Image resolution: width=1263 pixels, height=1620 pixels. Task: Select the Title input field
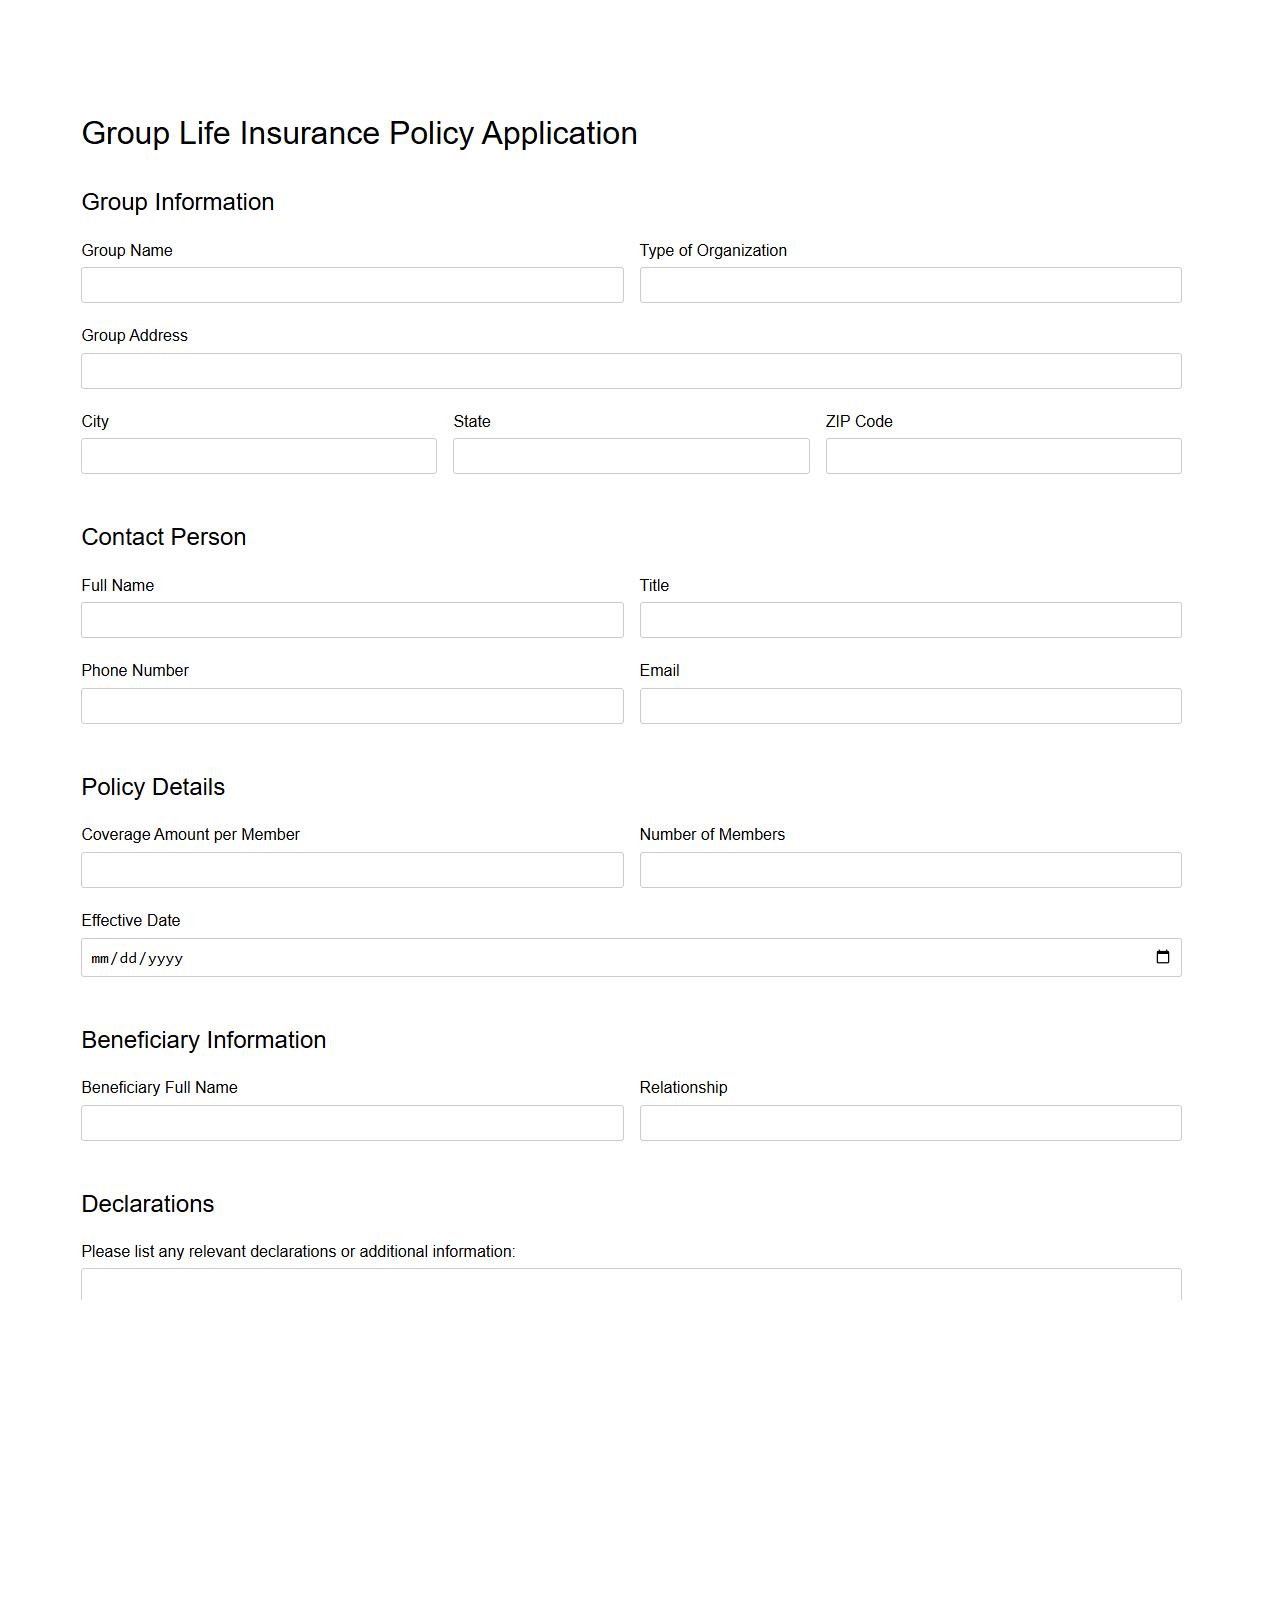(910, 620)
